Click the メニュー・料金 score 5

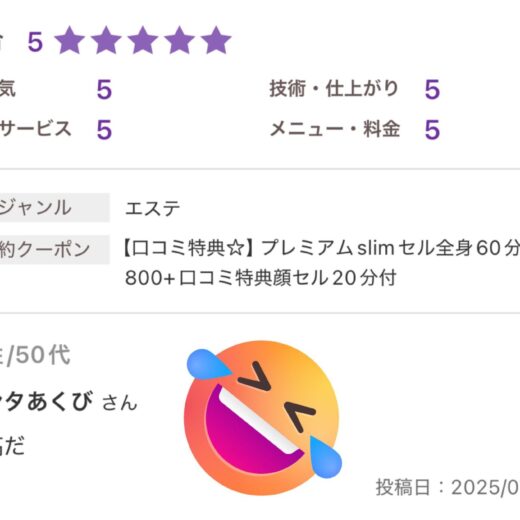click(x=432, y=130)
